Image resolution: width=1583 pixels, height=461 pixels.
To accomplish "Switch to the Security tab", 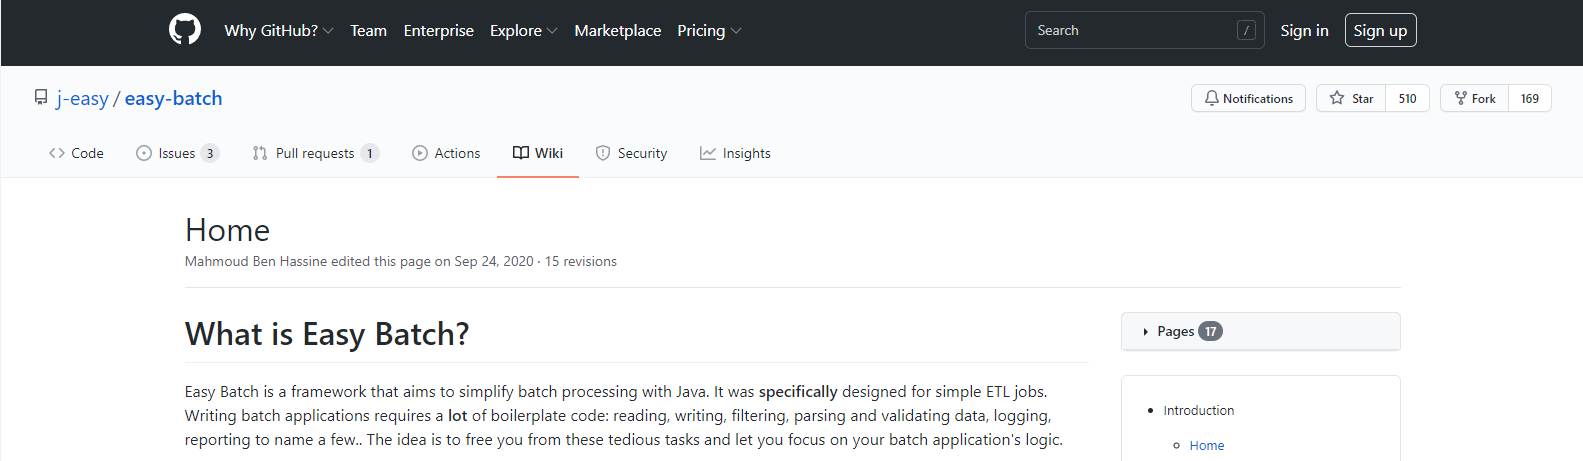I will 631,153.
